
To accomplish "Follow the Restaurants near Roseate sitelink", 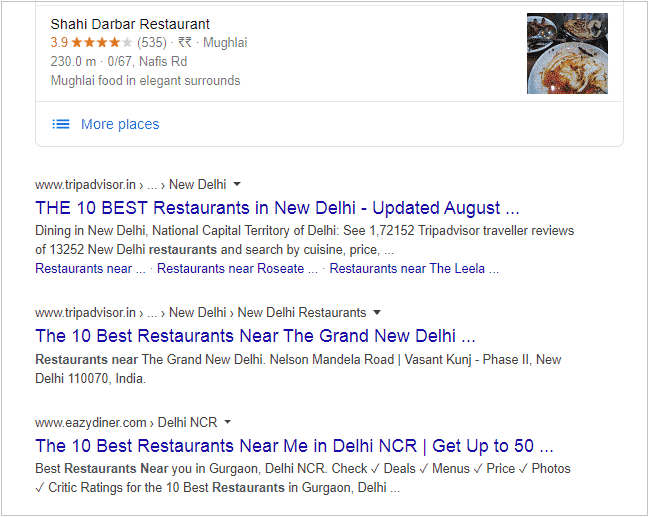I will click(237, 269).
